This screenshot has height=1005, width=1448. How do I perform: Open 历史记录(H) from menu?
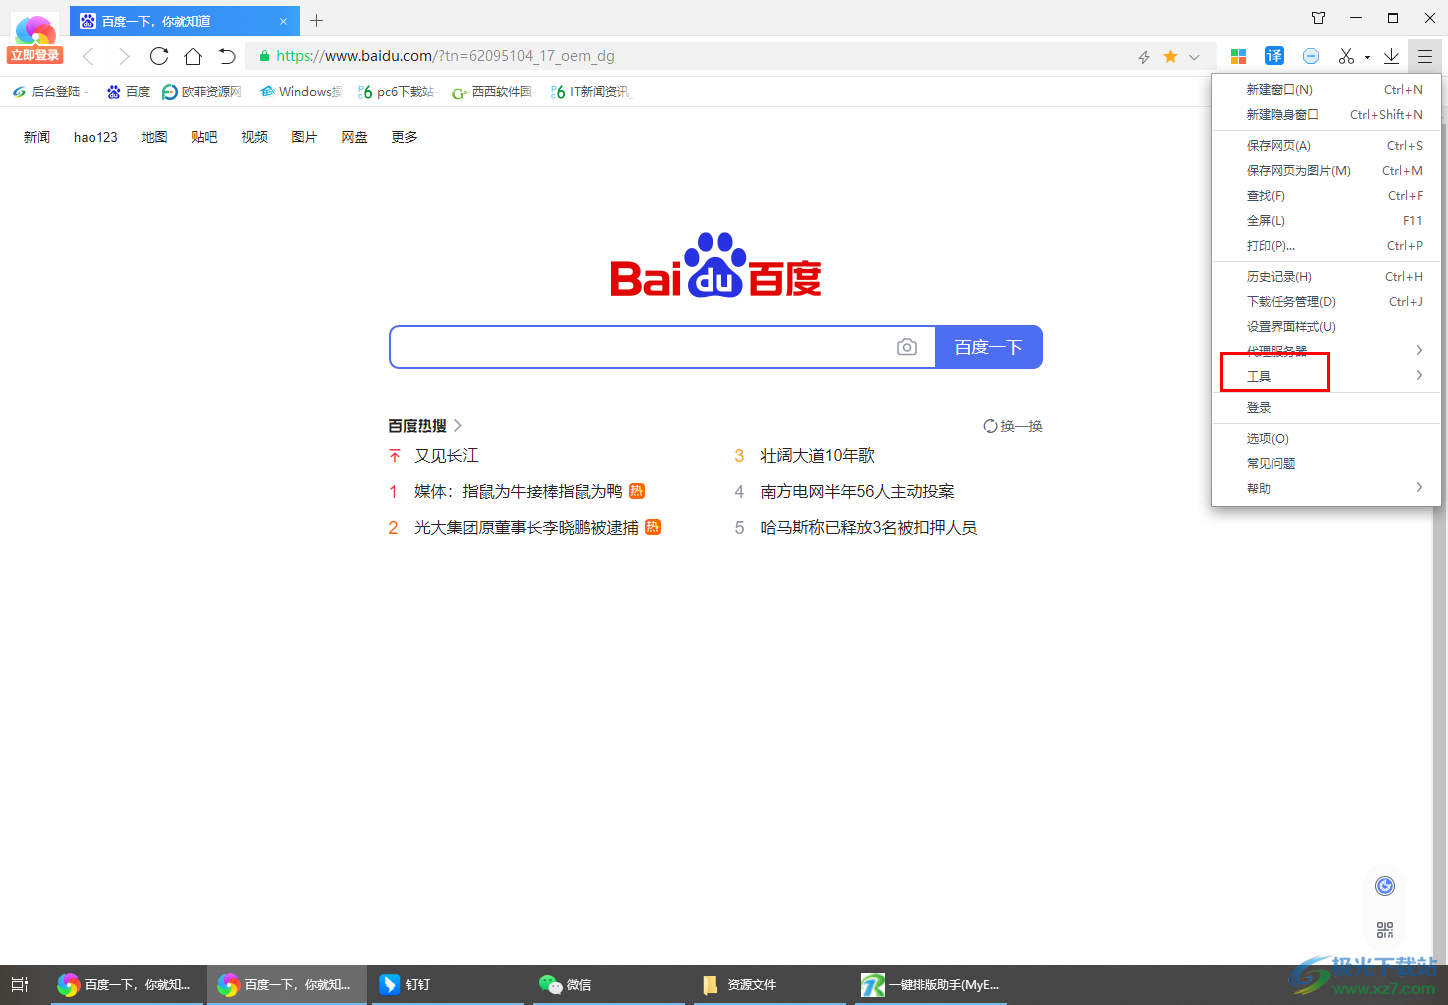click(1327, 277)
